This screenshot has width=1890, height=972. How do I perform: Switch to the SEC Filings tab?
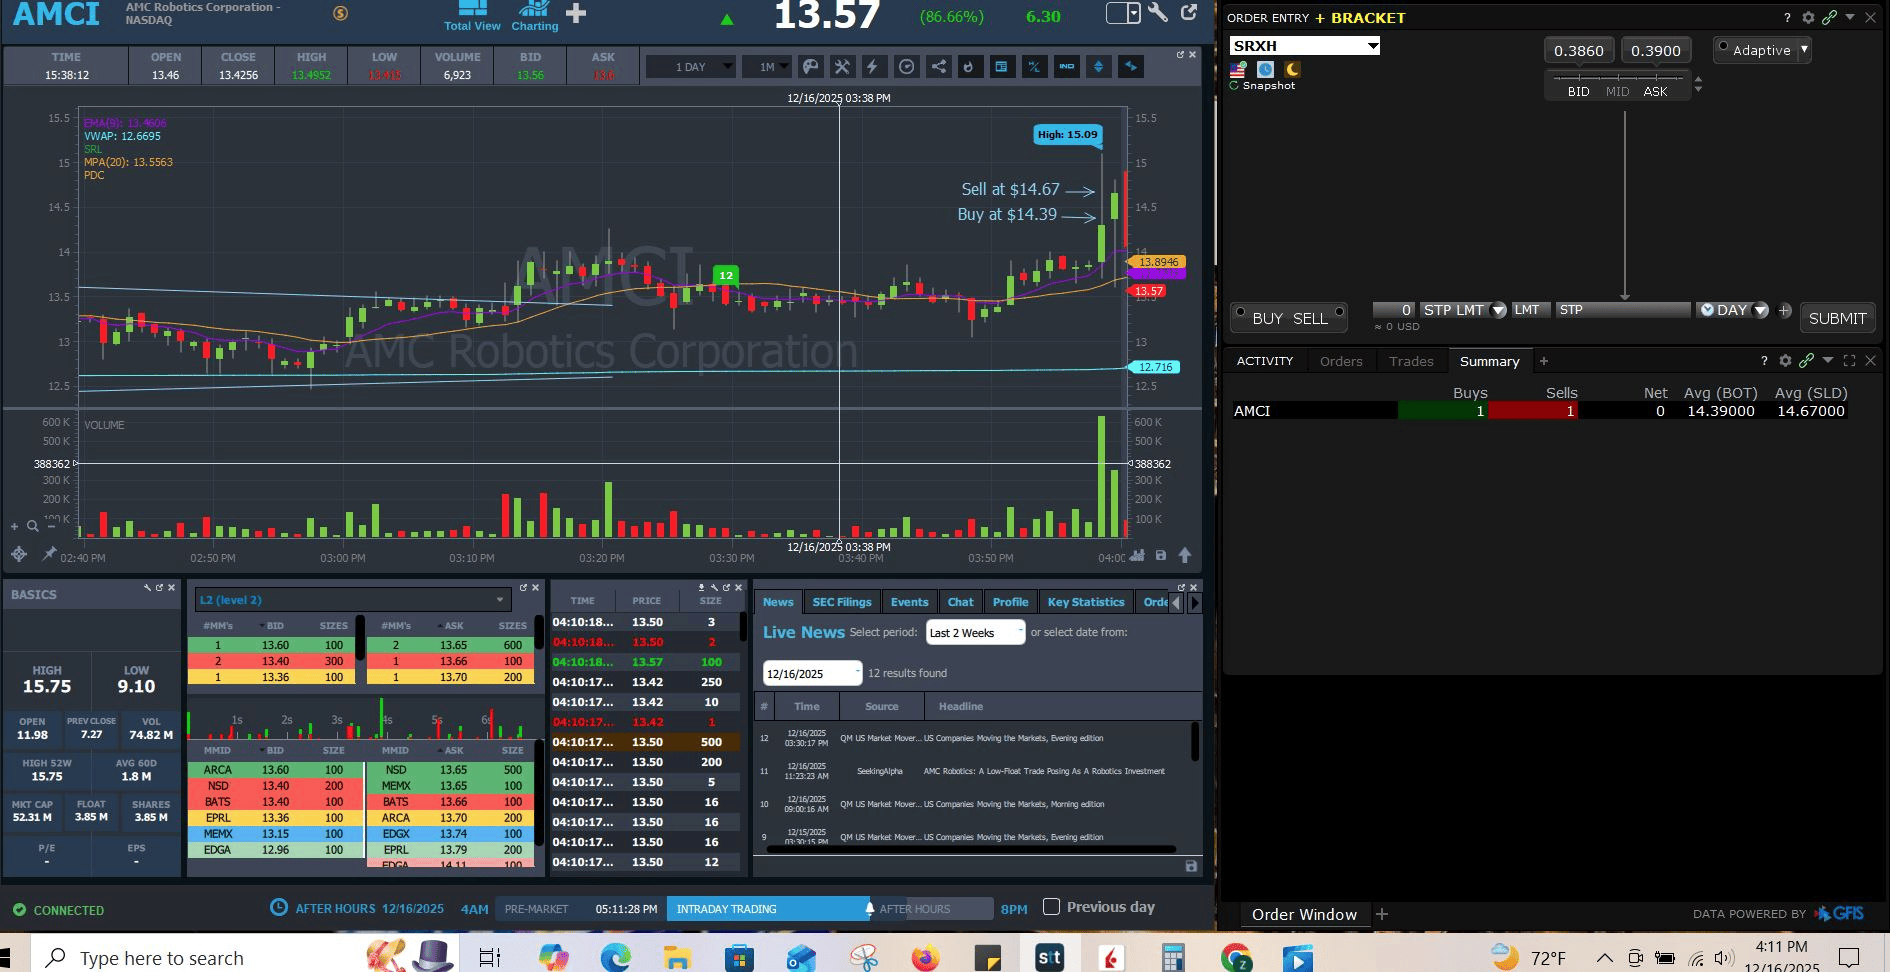pyautogui.click(x=842, y=602)
